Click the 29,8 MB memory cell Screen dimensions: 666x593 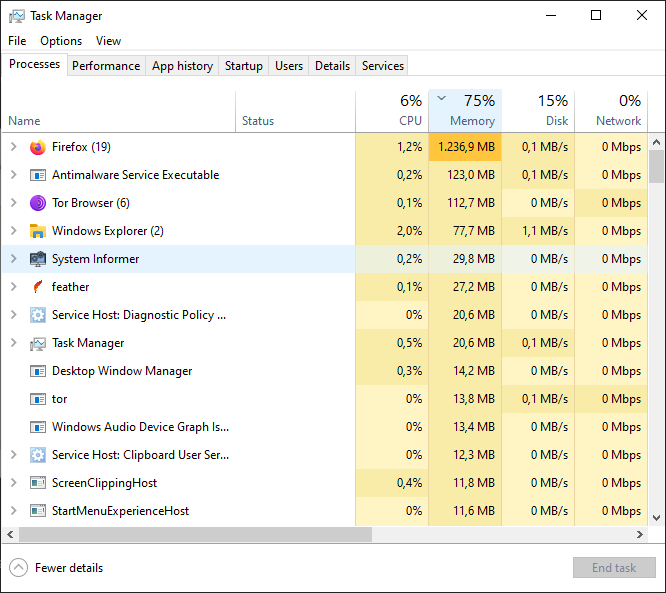tap(466, 259)
